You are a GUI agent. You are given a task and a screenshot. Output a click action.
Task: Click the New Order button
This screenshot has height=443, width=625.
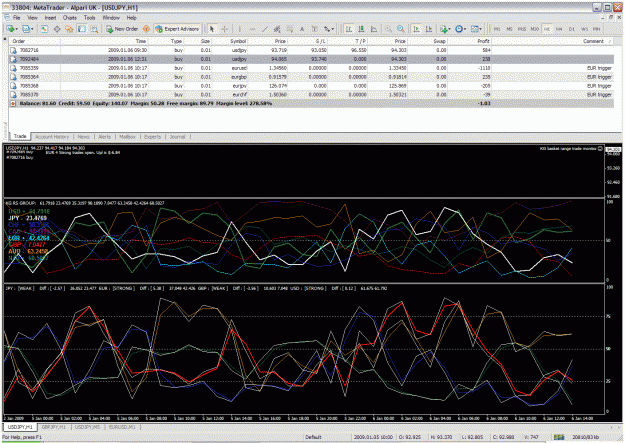pos(122,29)
